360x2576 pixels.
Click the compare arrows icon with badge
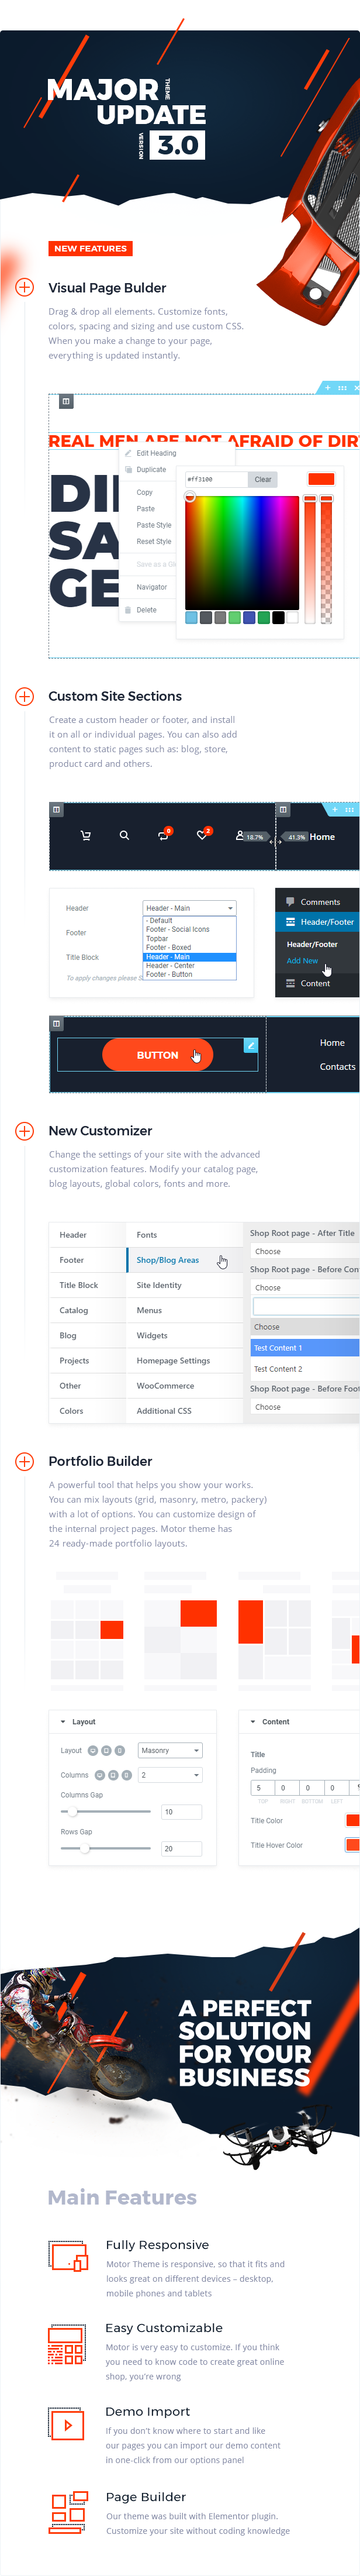click(163, 835)
